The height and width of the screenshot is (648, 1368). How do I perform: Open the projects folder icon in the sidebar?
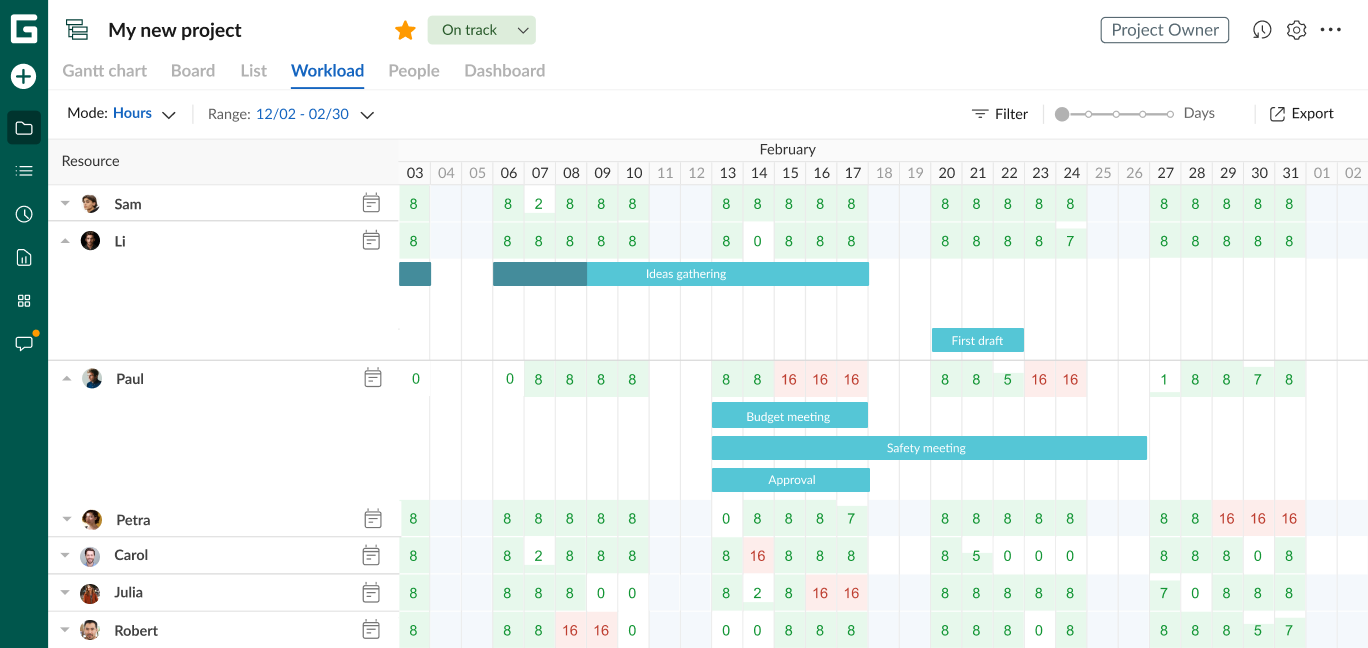[x=23, y=127]
